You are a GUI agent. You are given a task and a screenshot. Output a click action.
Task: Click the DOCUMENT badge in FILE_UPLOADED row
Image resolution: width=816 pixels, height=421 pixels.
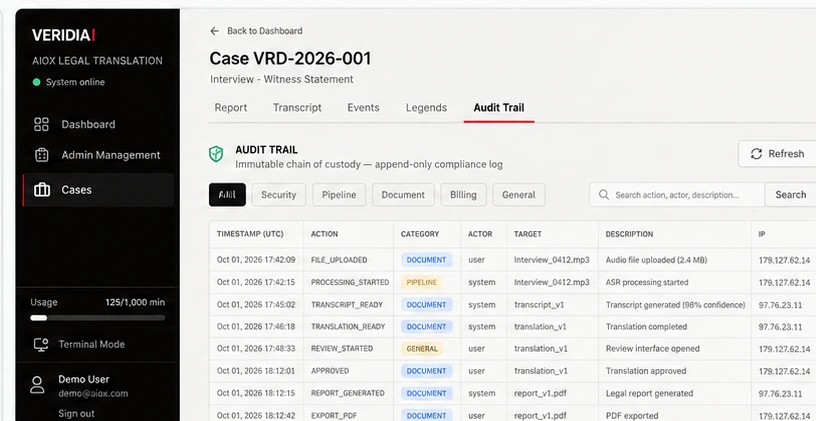tap(426, 260)
